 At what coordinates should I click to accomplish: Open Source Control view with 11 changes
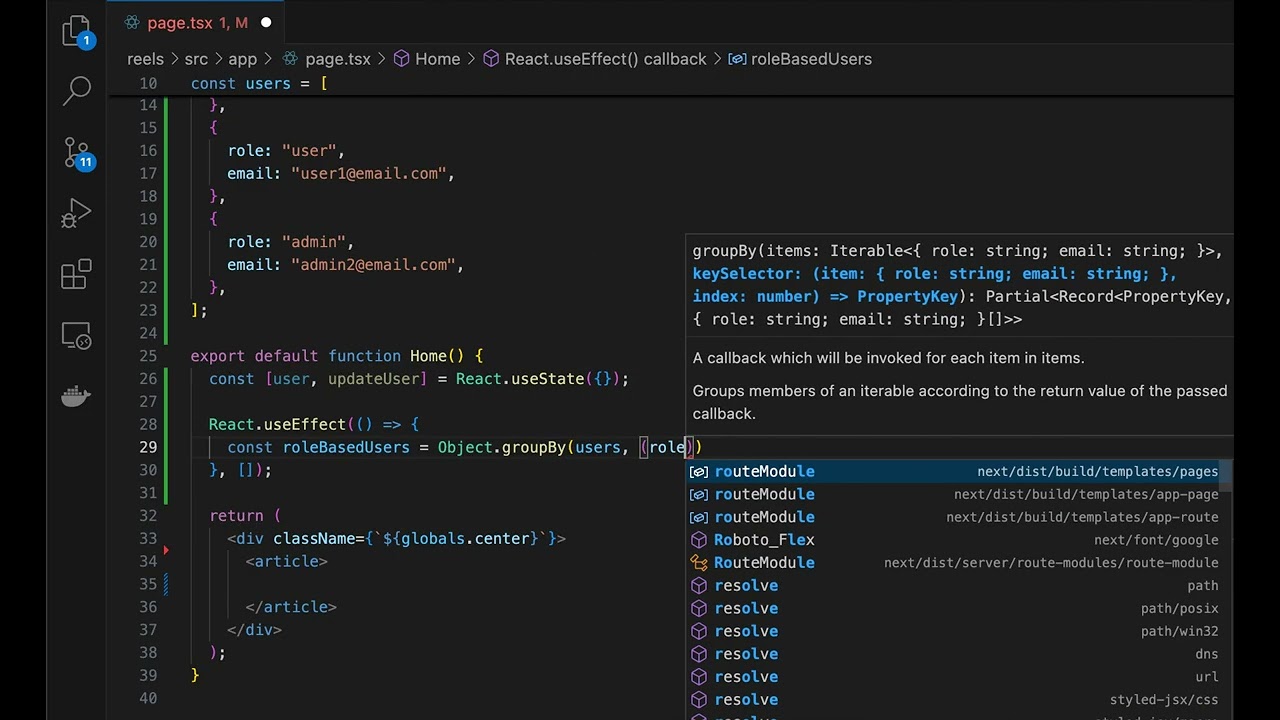(x=77, y=153)
